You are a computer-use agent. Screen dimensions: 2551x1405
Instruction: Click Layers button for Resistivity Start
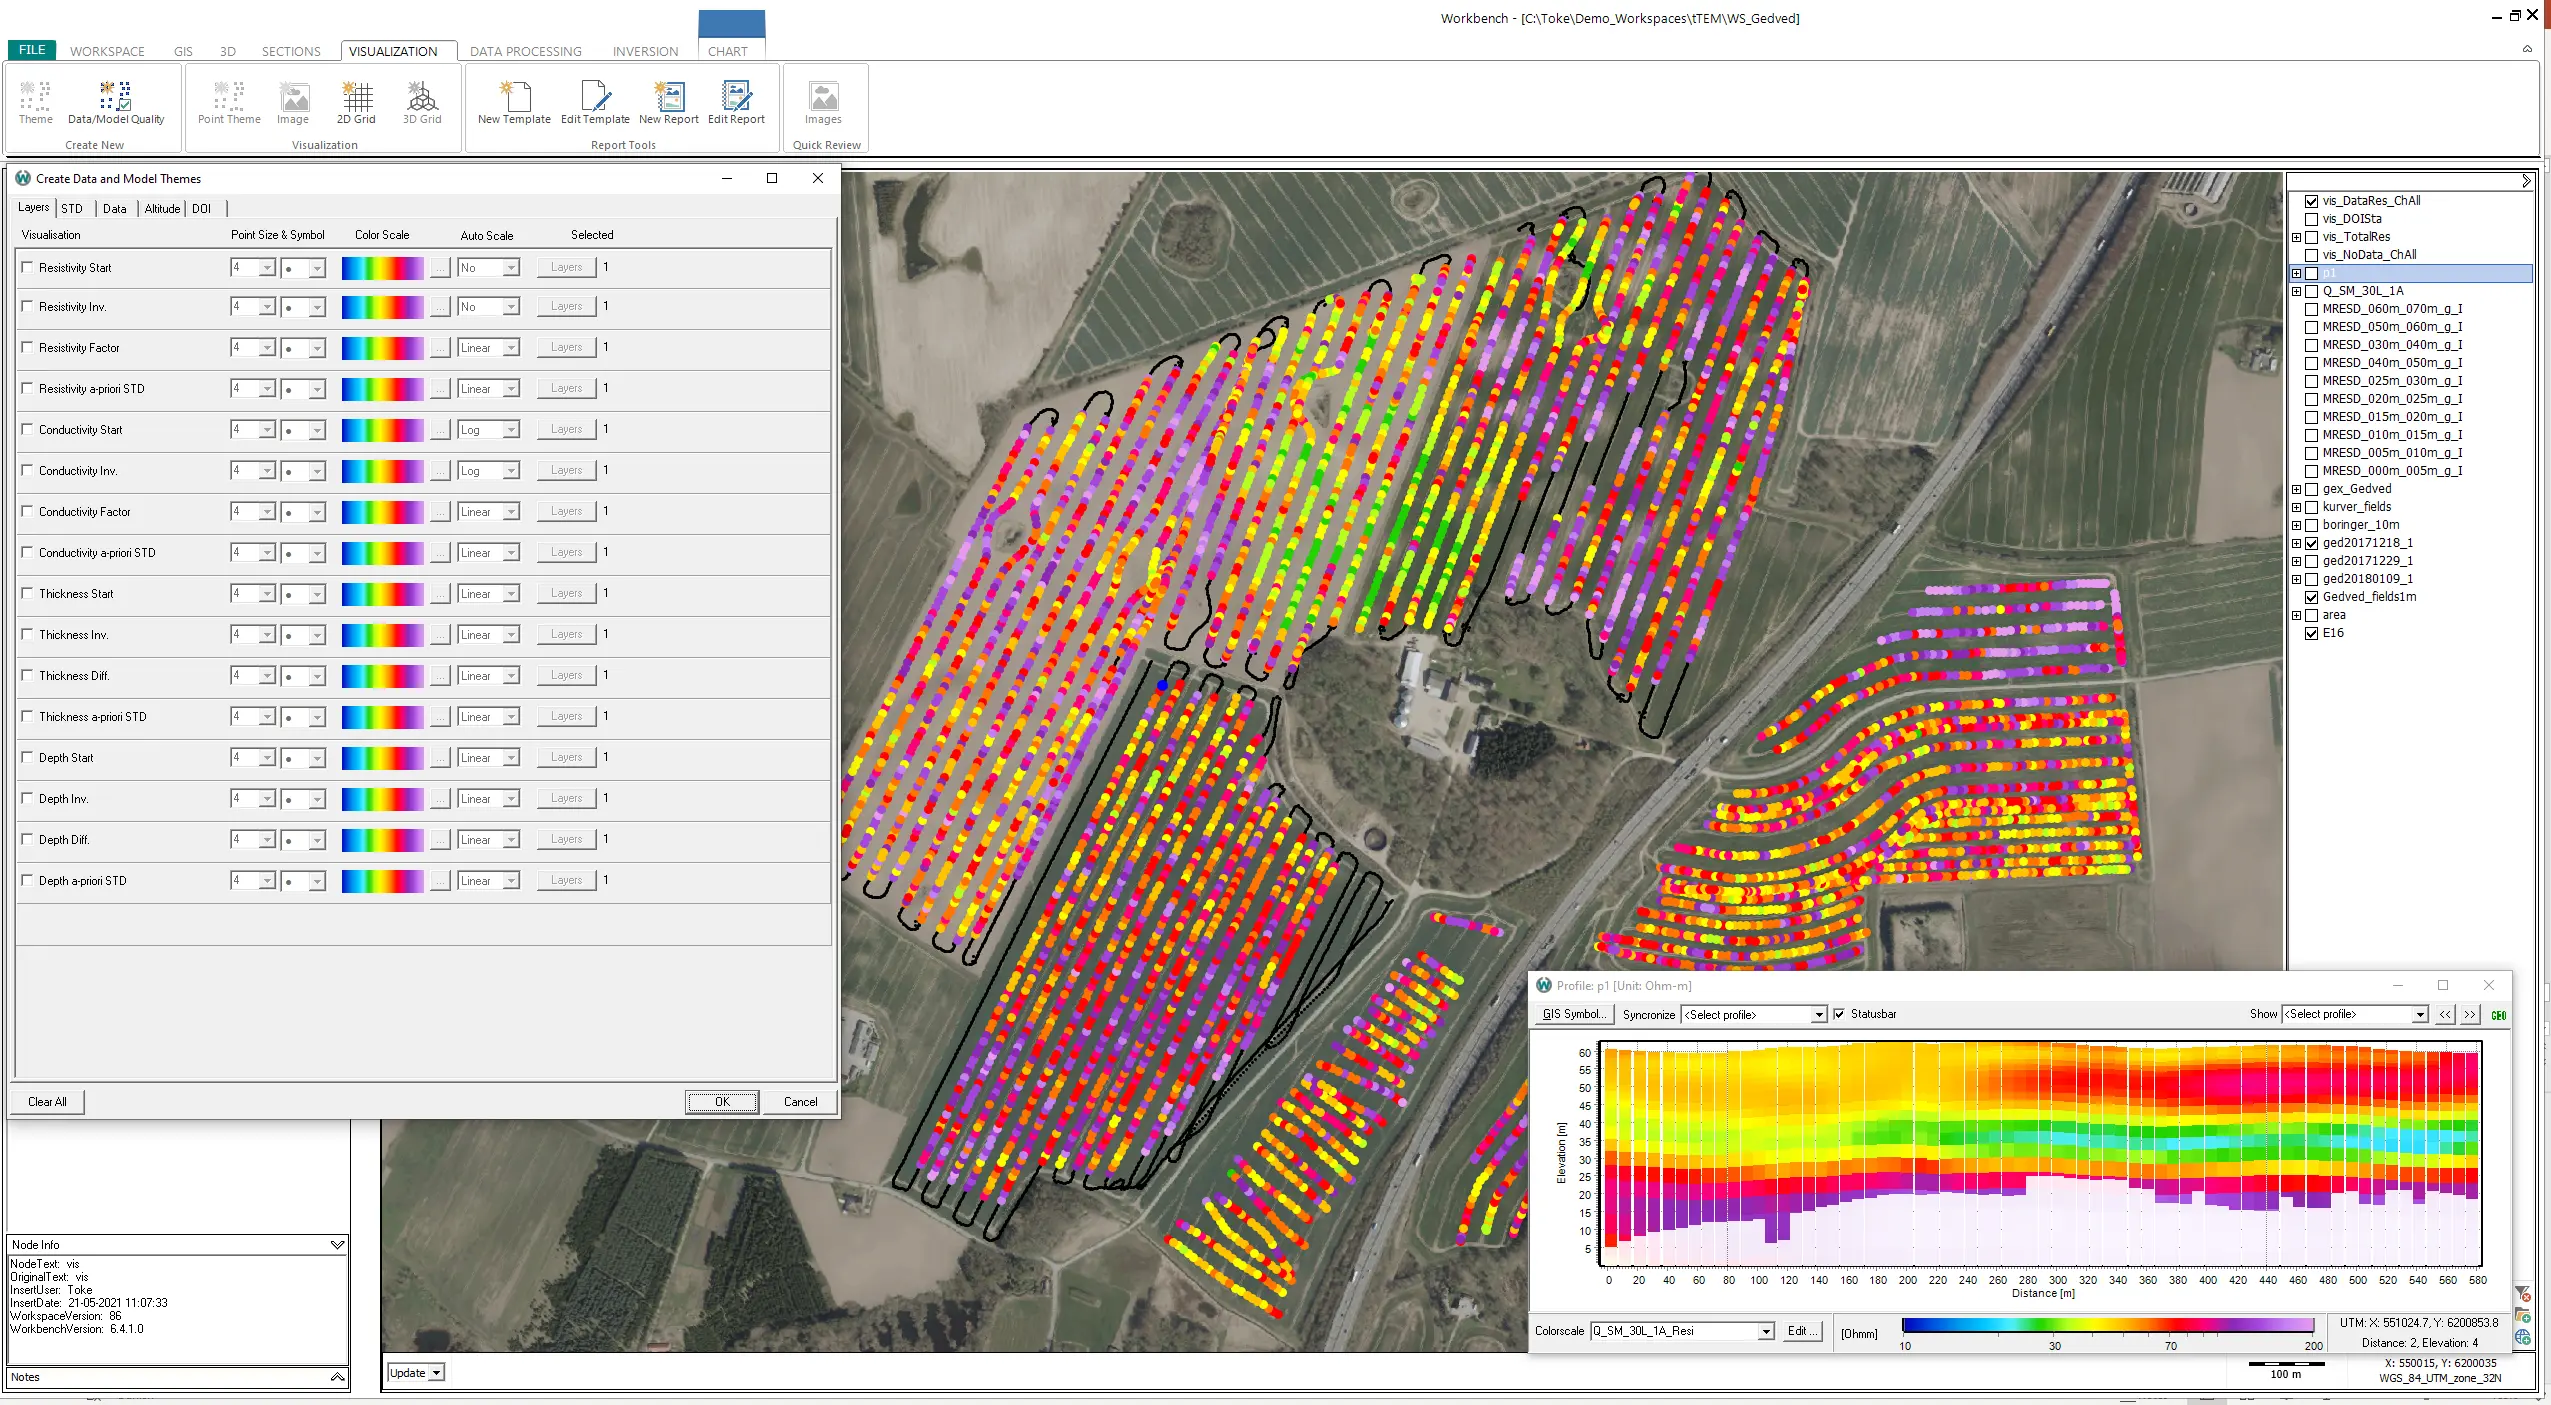pos(566,267)
